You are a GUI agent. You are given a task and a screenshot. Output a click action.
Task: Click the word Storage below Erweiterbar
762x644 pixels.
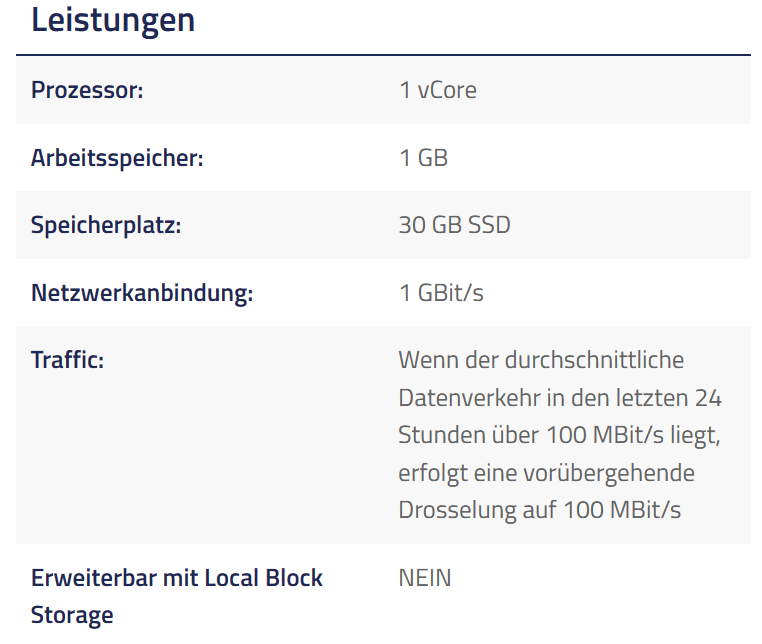click(72, 615)
